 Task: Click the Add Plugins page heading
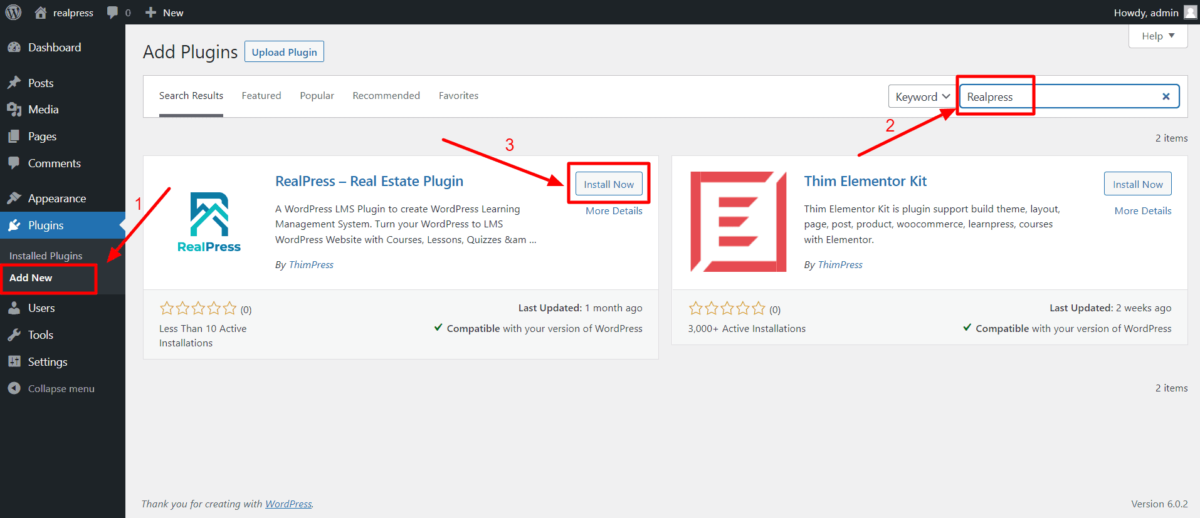[190, 52]
